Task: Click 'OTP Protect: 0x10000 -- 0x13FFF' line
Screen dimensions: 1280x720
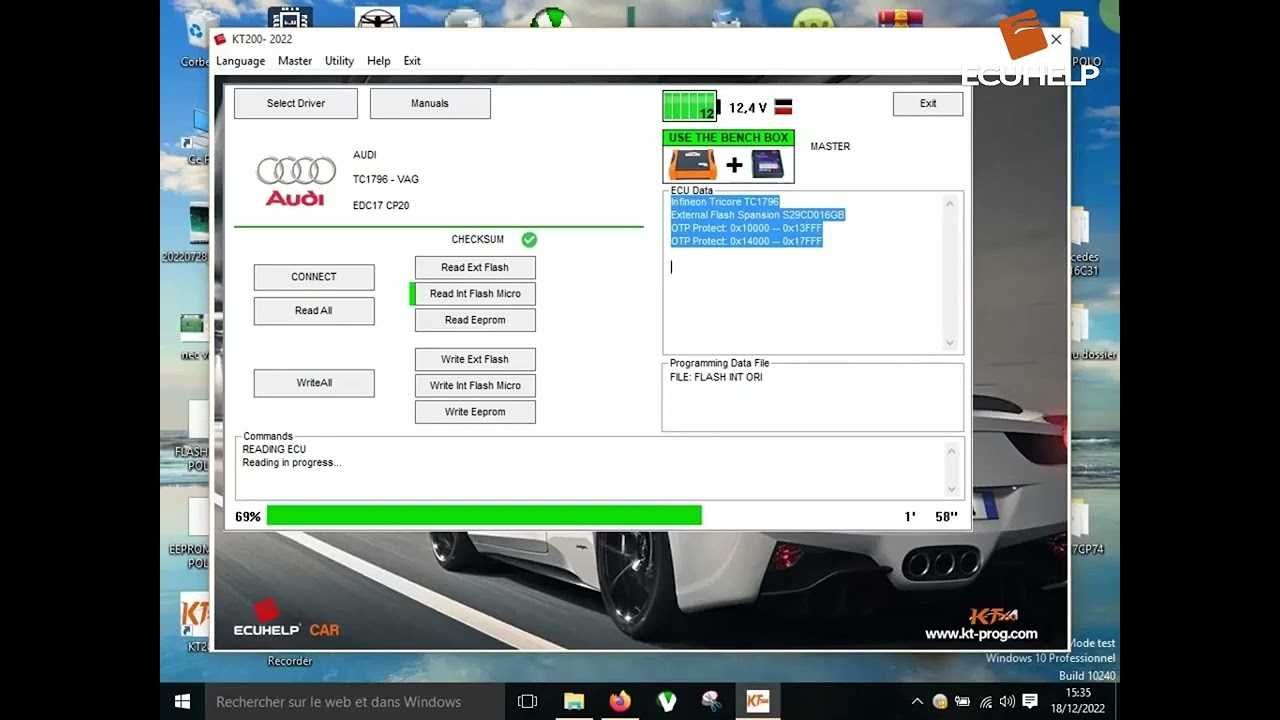Action: pos(746,228)
